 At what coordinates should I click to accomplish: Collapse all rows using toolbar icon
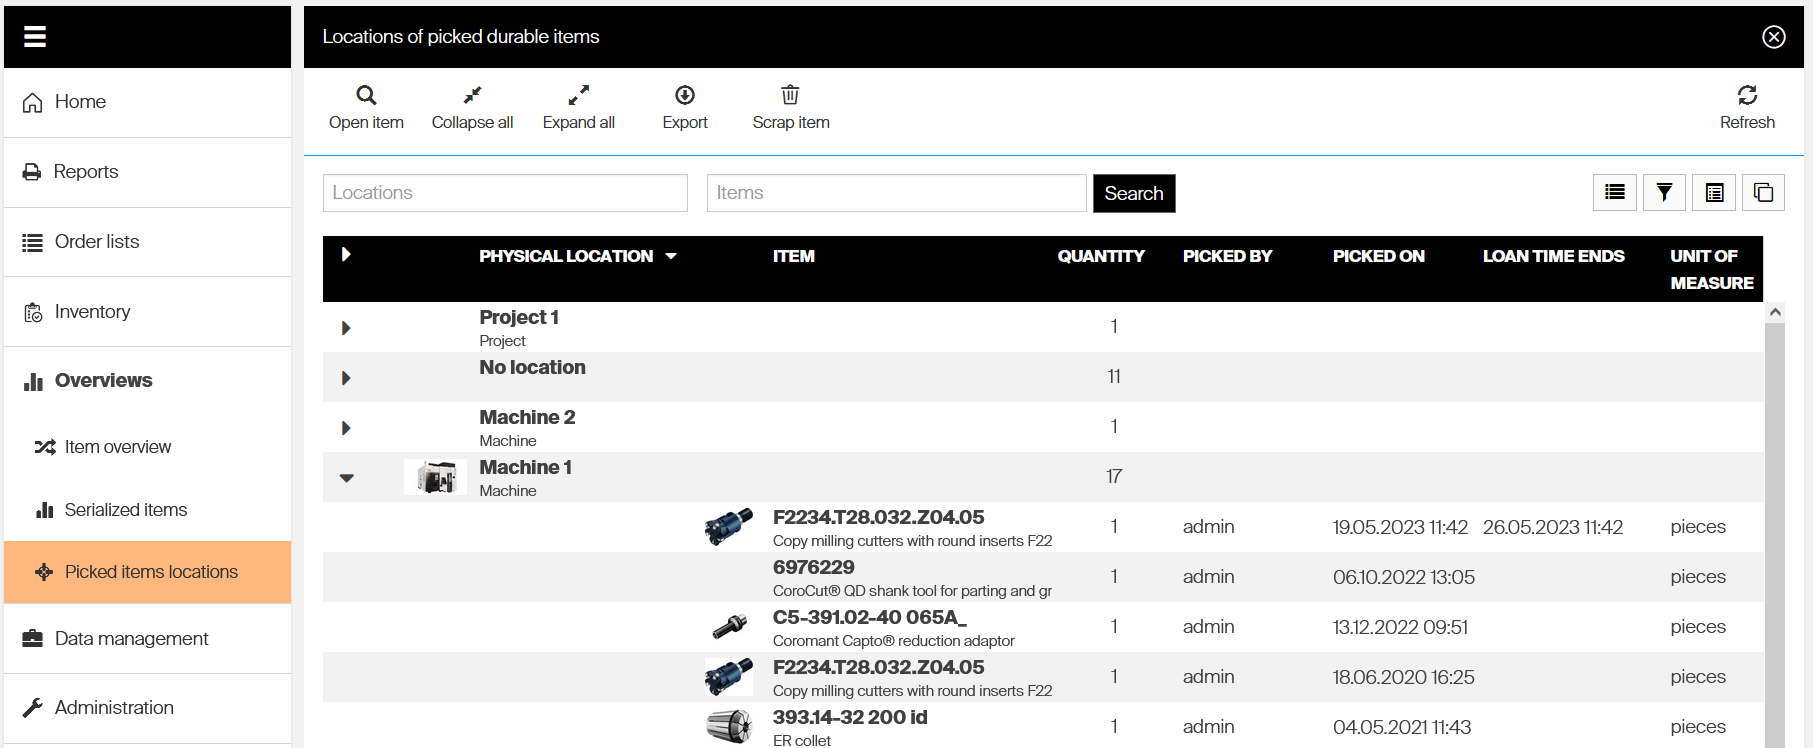[472, 96]
